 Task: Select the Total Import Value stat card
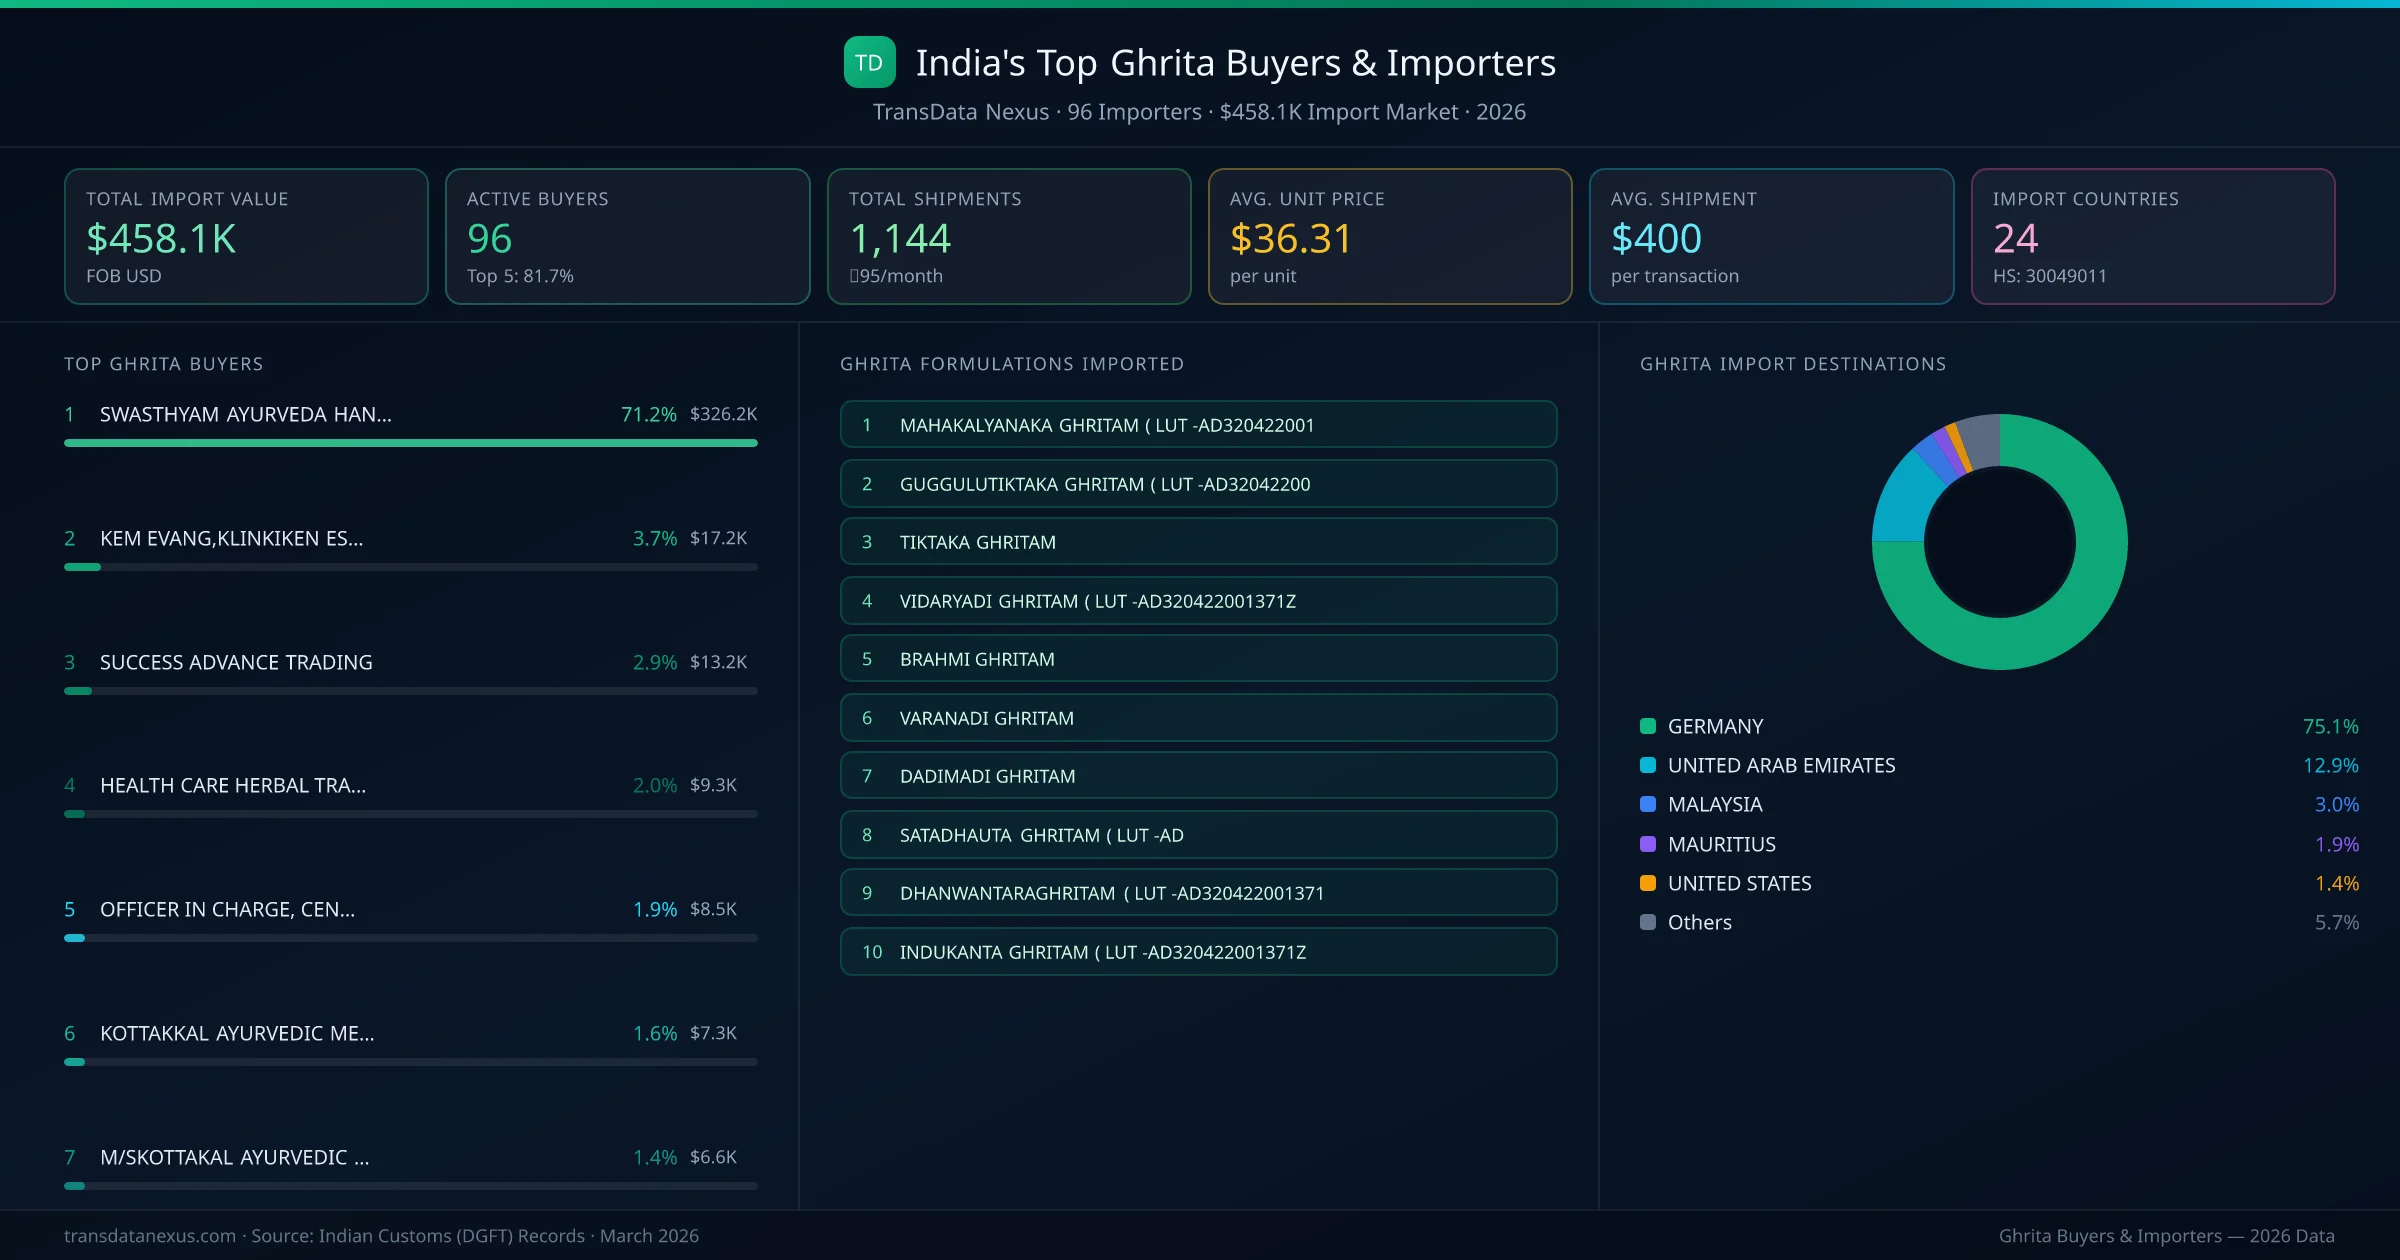[x=246, y=236]
